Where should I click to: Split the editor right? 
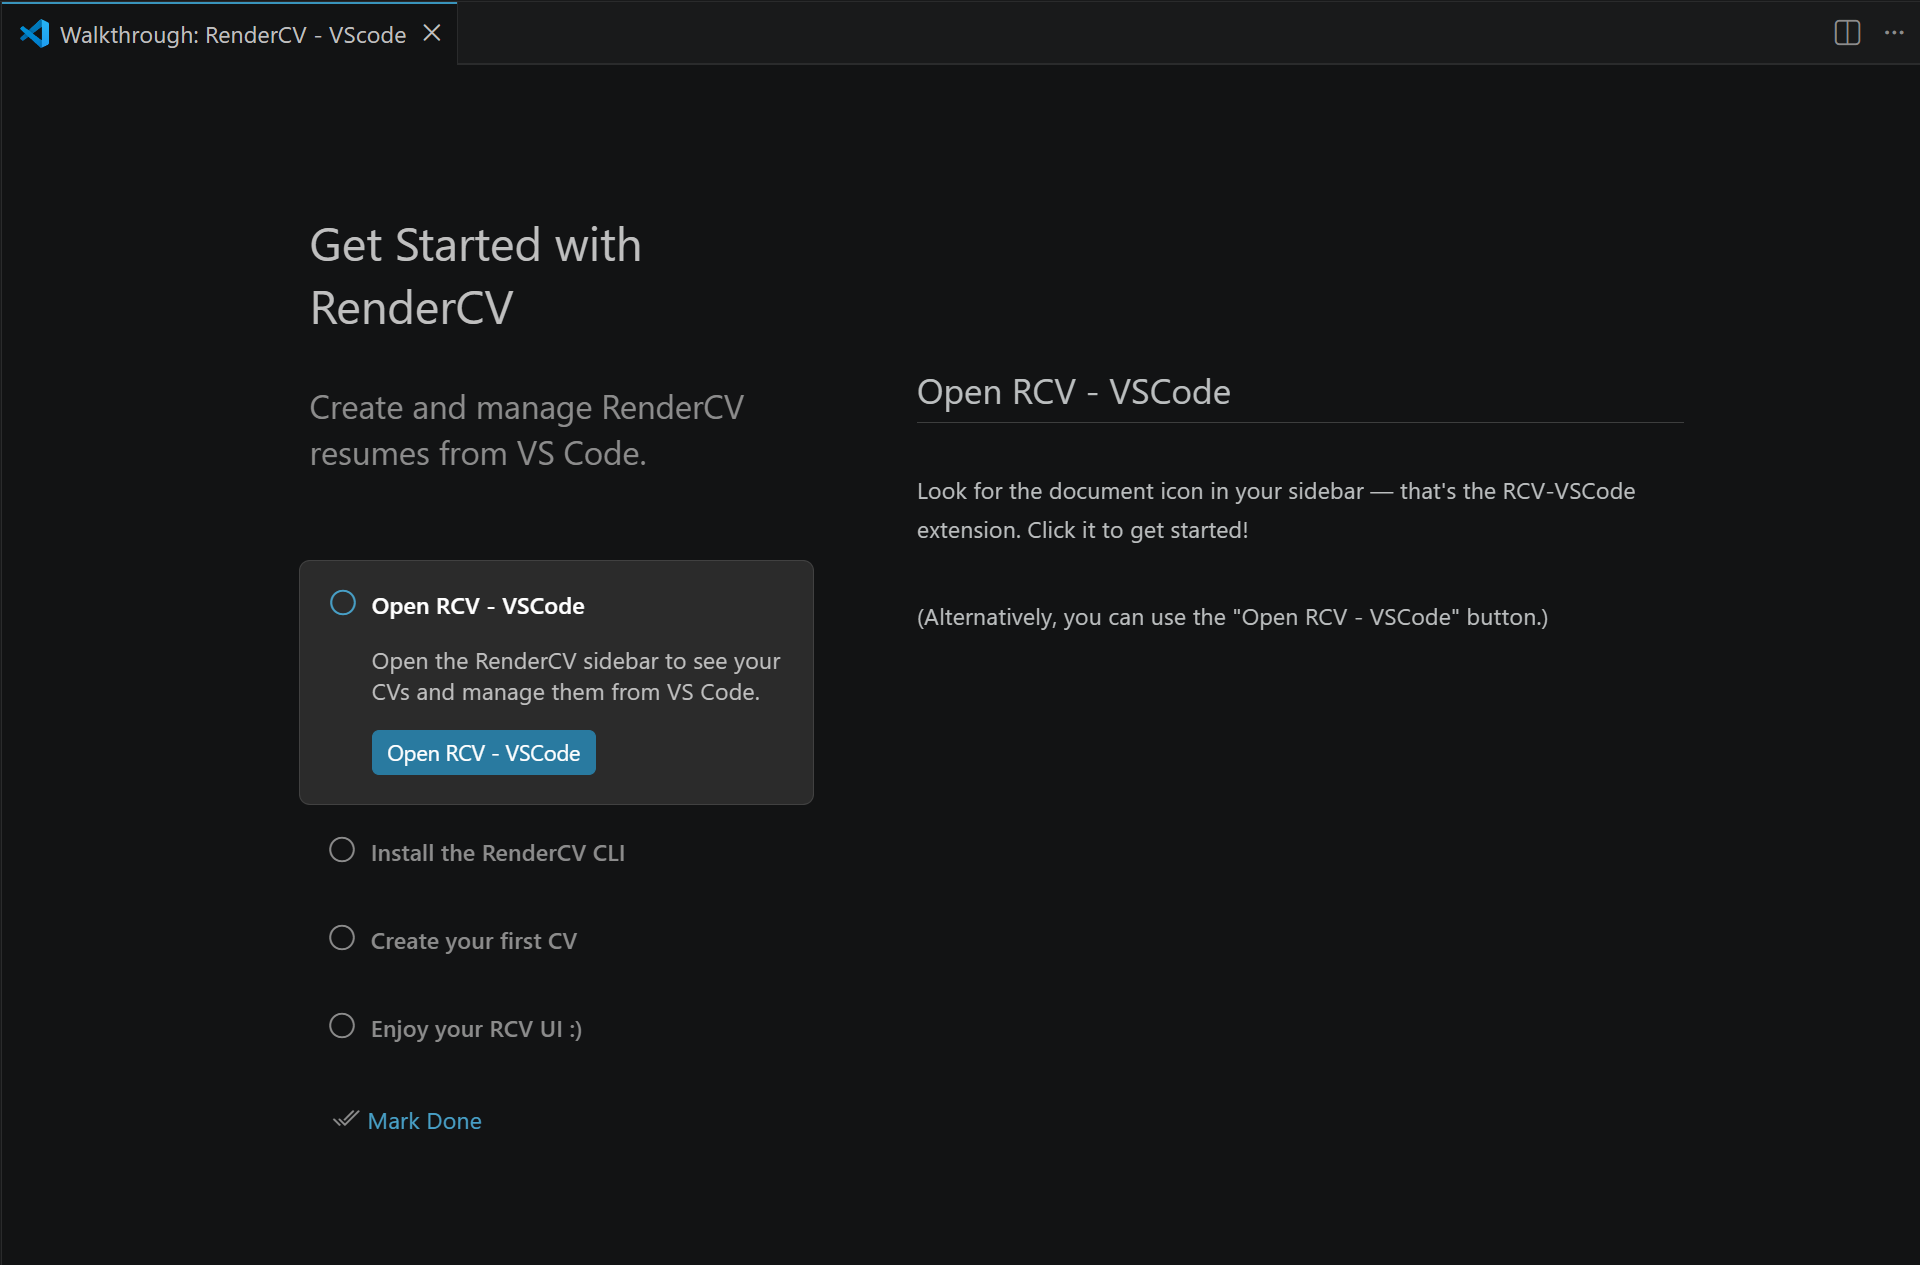[x=1847, y=33]
